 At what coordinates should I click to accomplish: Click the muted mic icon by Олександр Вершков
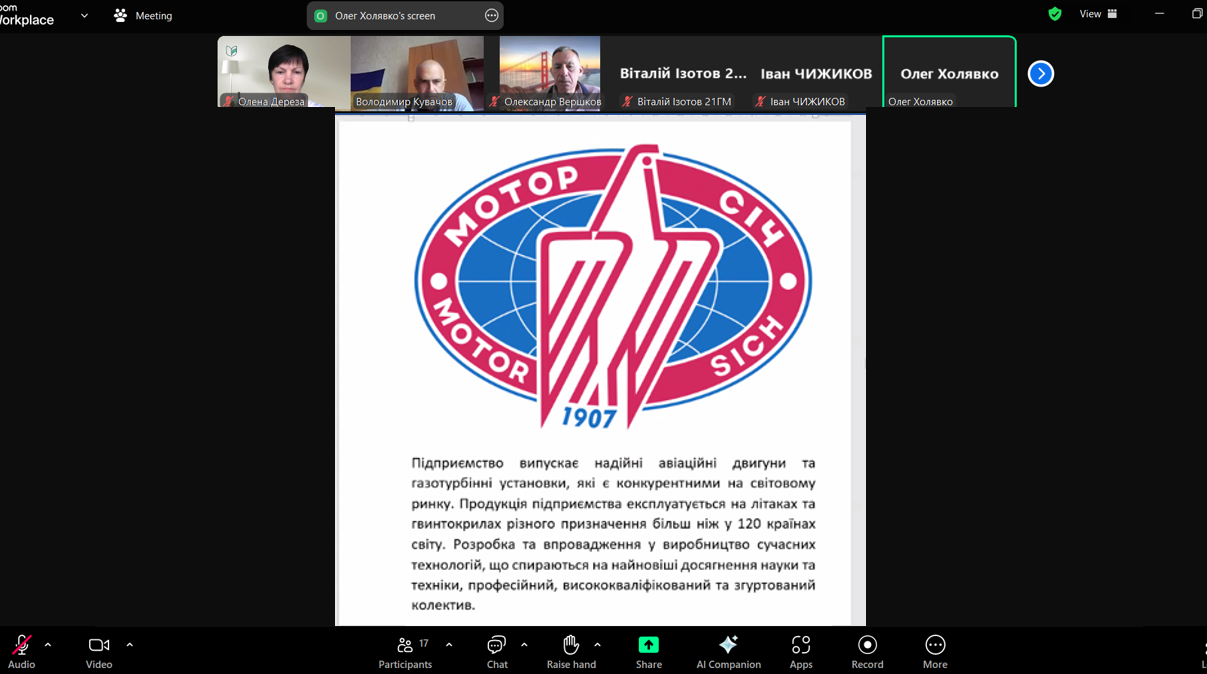pyautogui.click(x=494, y=101)
